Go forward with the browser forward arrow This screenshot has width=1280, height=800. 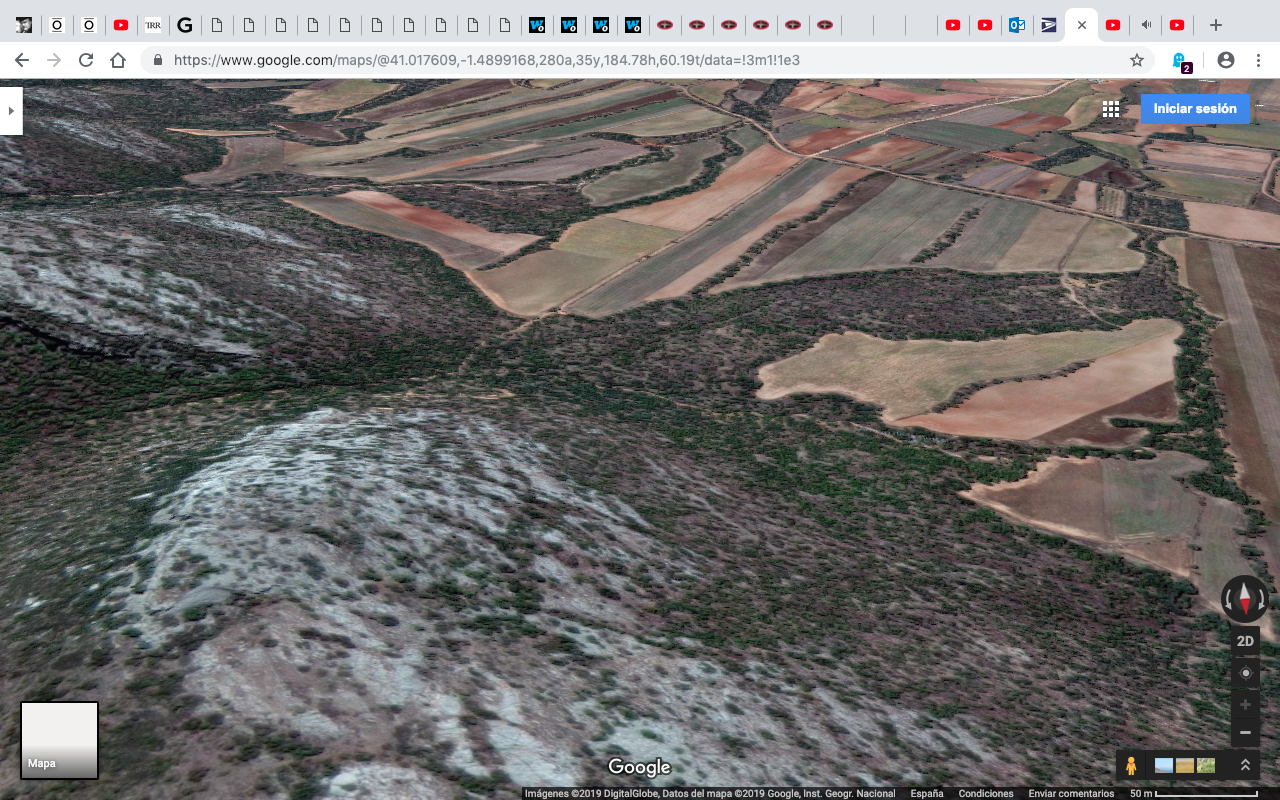pyautogui.click(x=54, y=60)
